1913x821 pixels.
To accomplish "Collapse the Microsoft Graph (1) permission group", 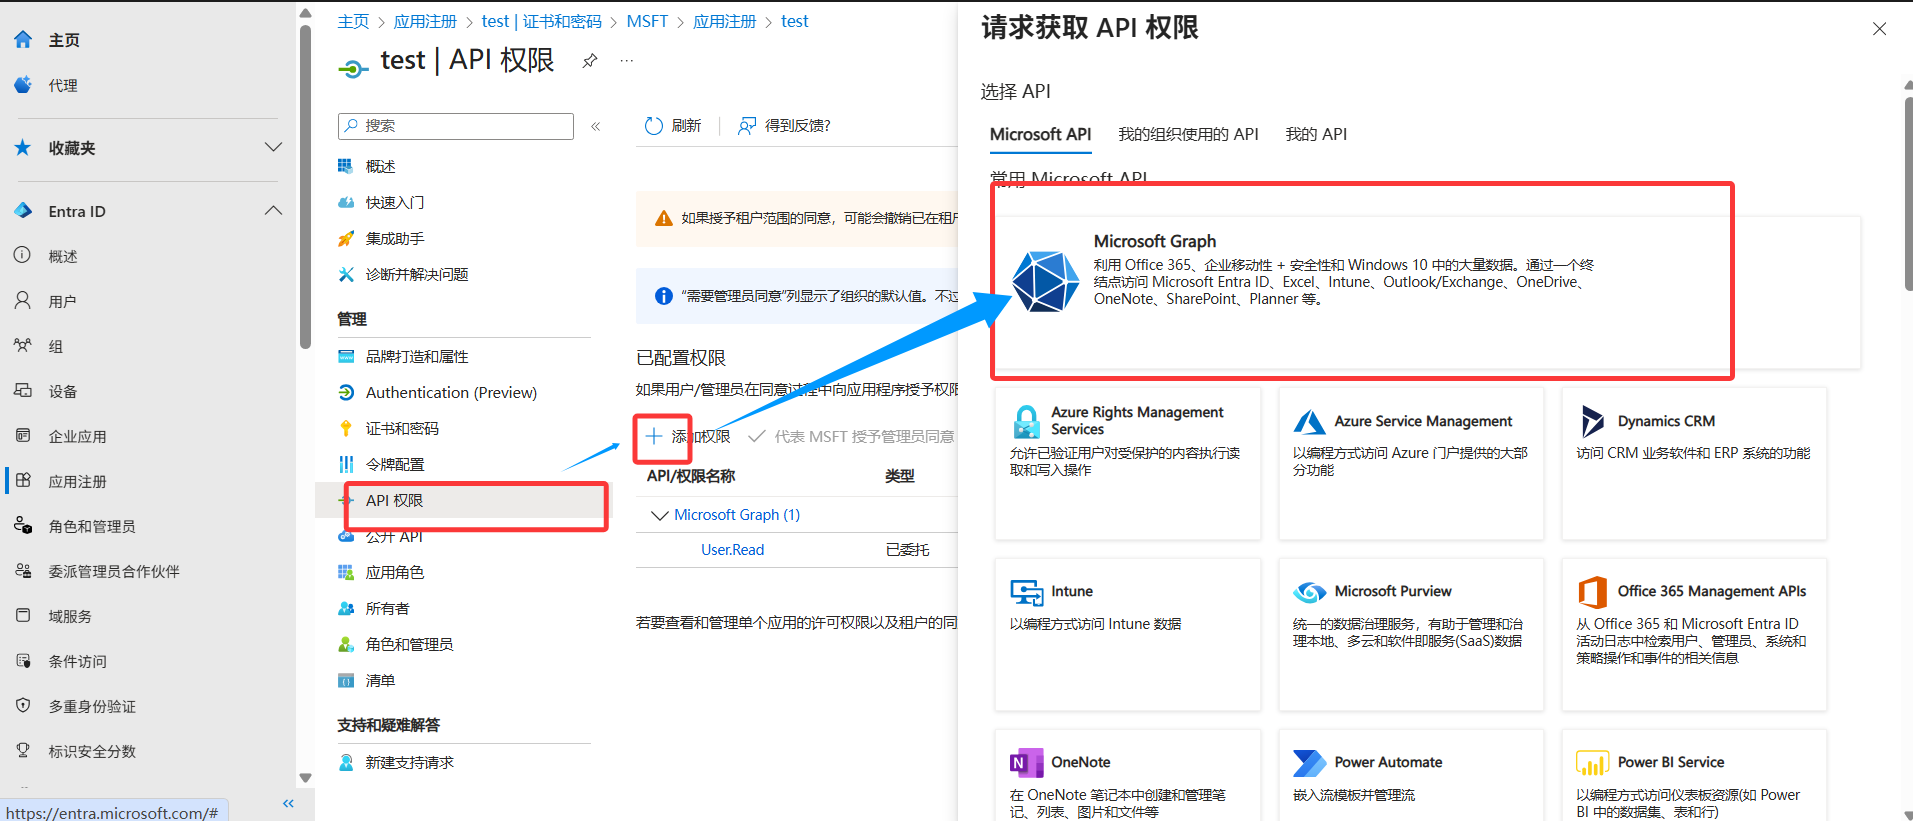I will (659, 515).
